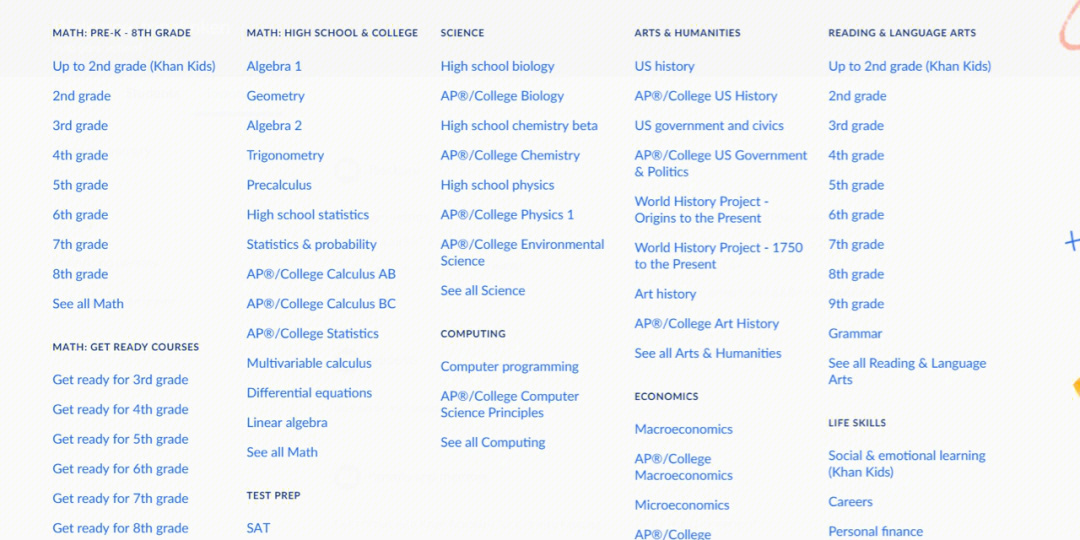The height and width of the screenshot is (540, 1080).
Task: Open AP/College Environmental Science
Action: (523, 252)
